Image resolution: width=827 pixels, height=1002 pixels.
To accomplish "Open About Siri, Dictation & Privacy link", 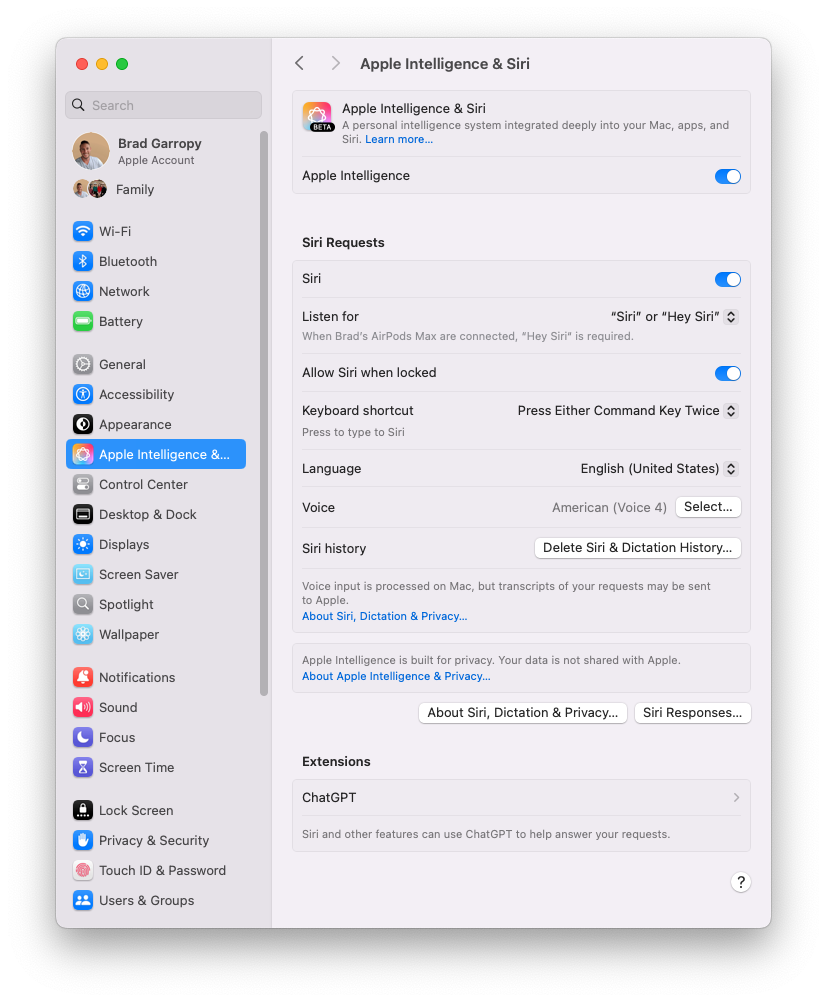I will pyautogui.click(x=385, y=616).
